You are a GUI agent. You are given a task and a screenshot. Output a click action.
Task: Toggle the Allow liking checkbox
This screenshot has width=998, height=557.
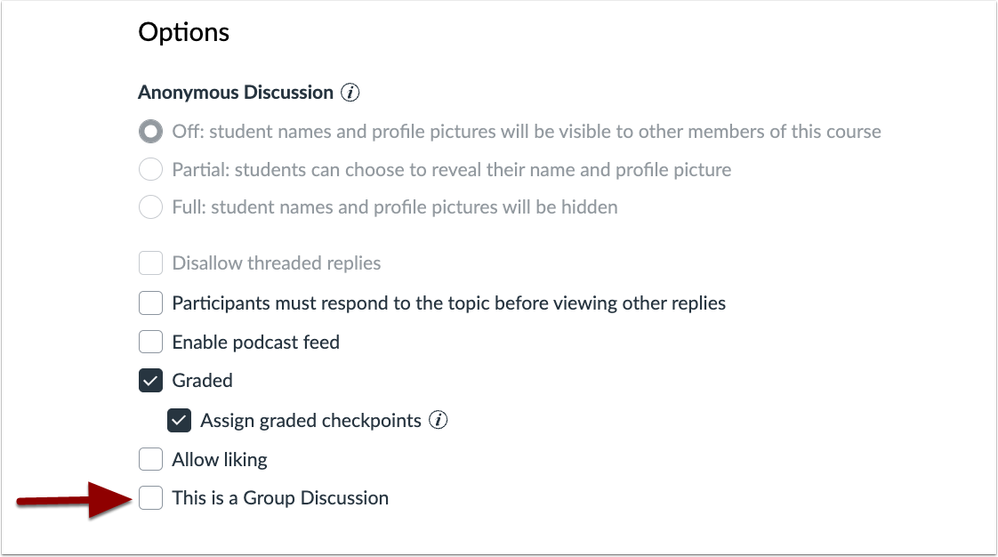click(151, 459)
